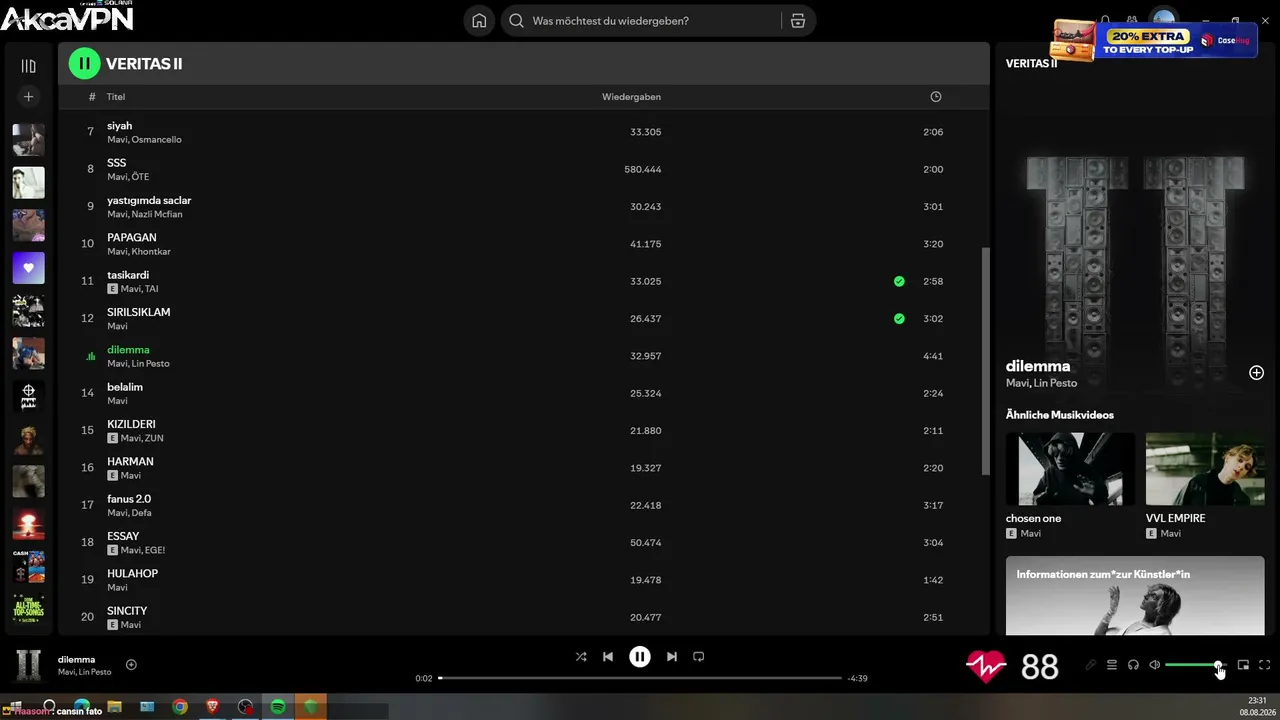Skip to the previous track

[x=608, y=657]
